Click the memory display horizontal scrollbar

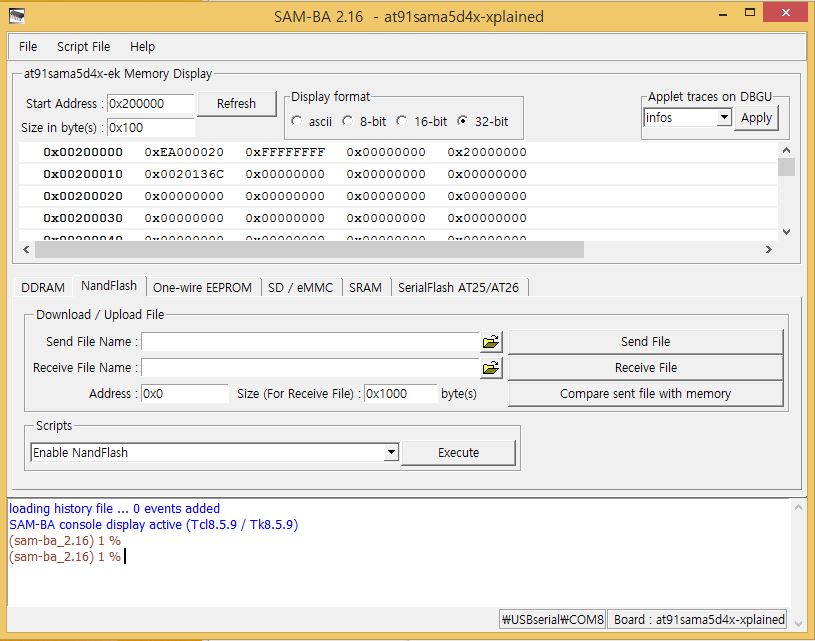pyautogui.click(x=300, y=249)
